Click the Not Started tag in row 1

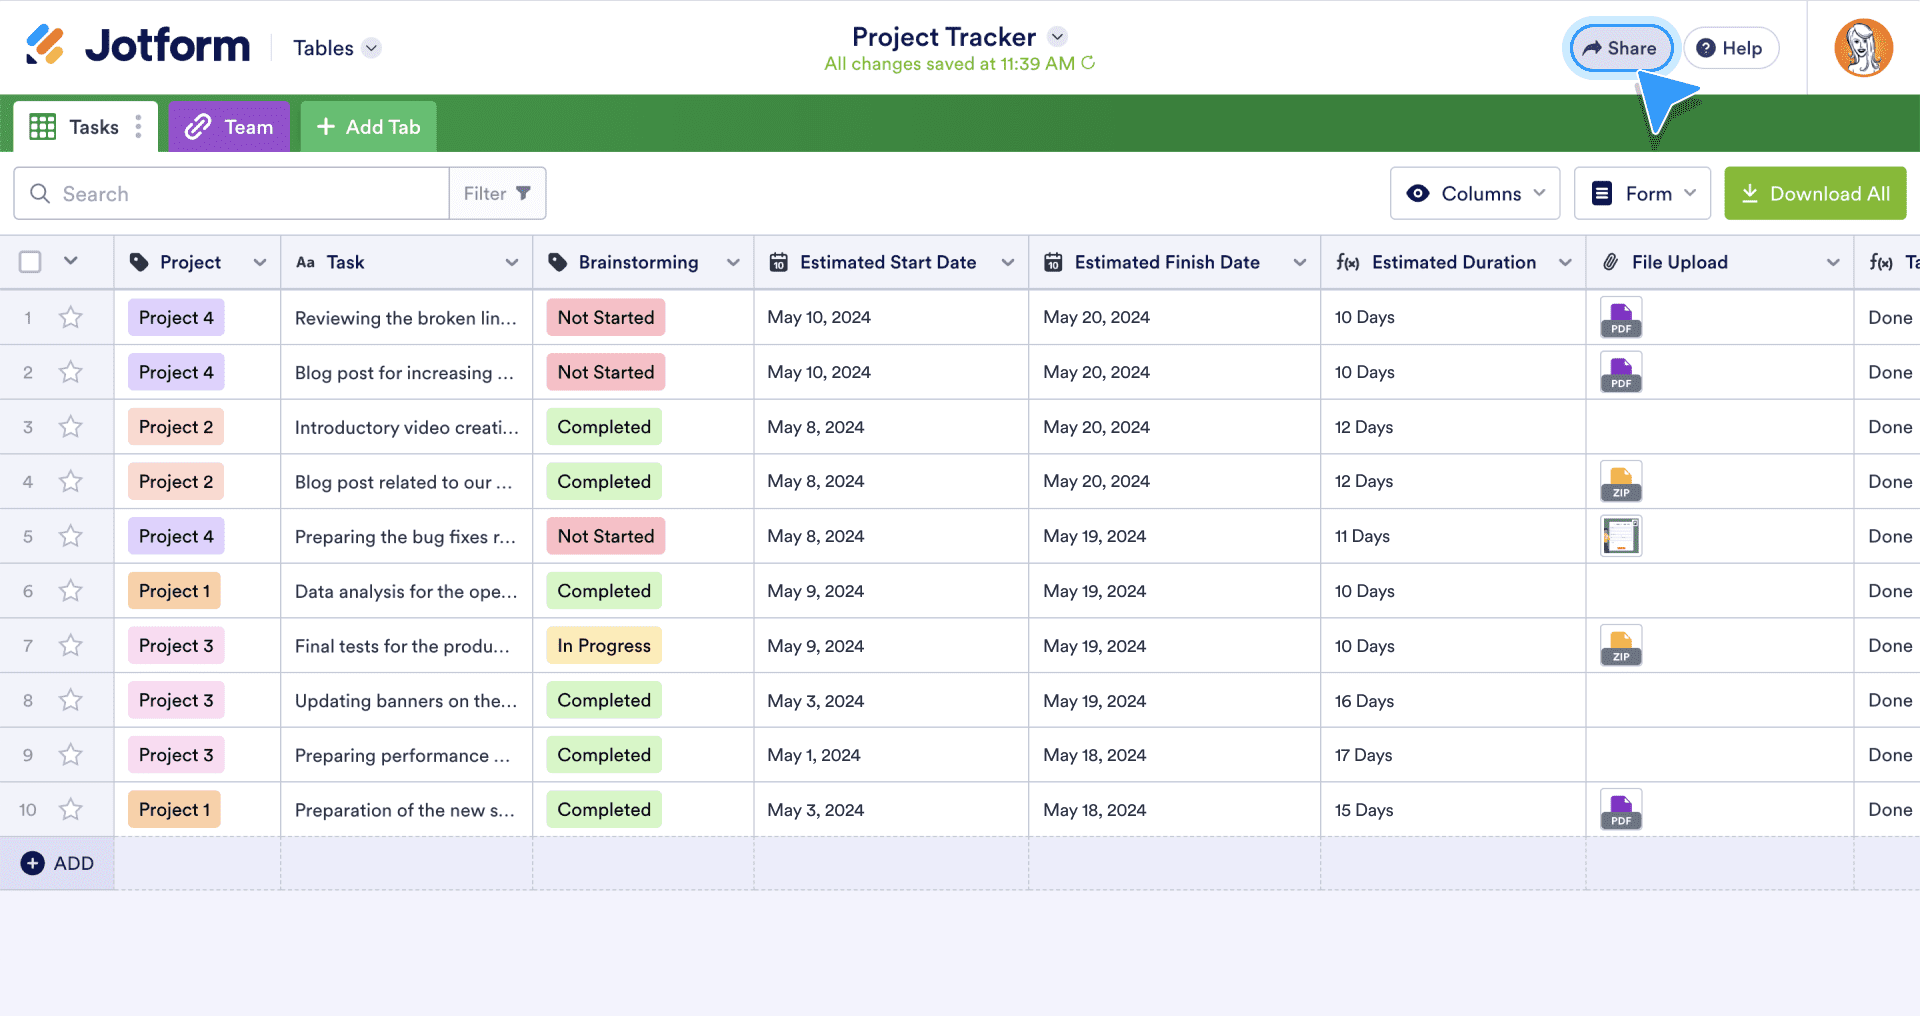605,318
